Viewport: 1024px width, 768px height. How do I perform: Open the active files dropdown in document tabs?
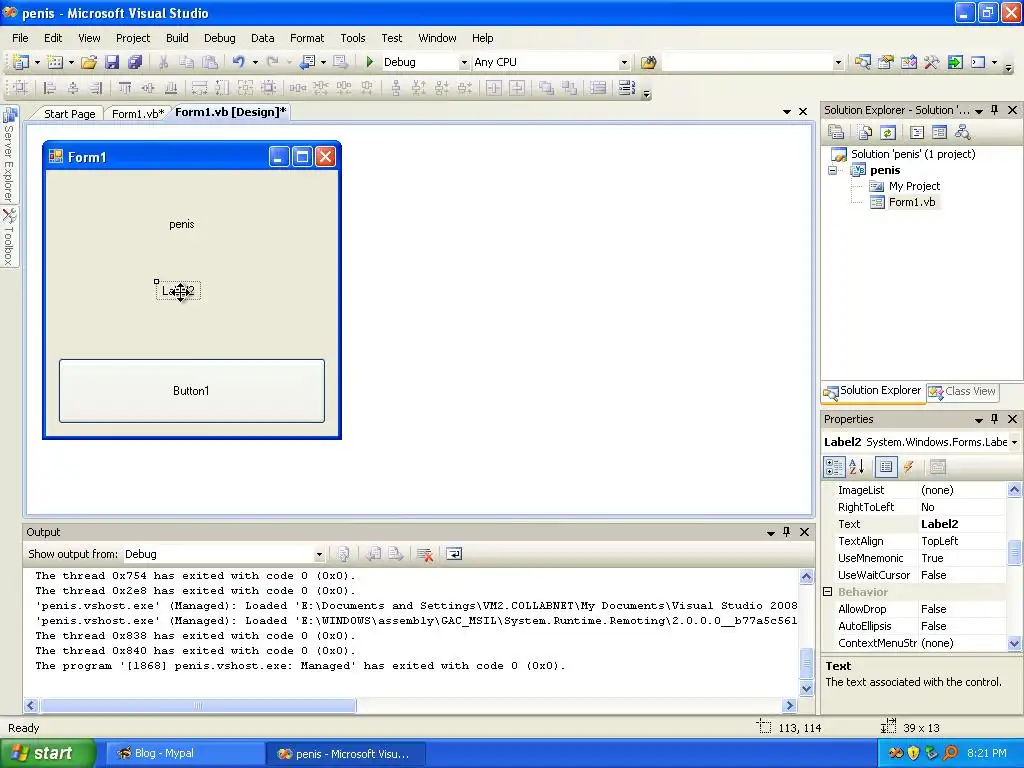coord(786,112)
